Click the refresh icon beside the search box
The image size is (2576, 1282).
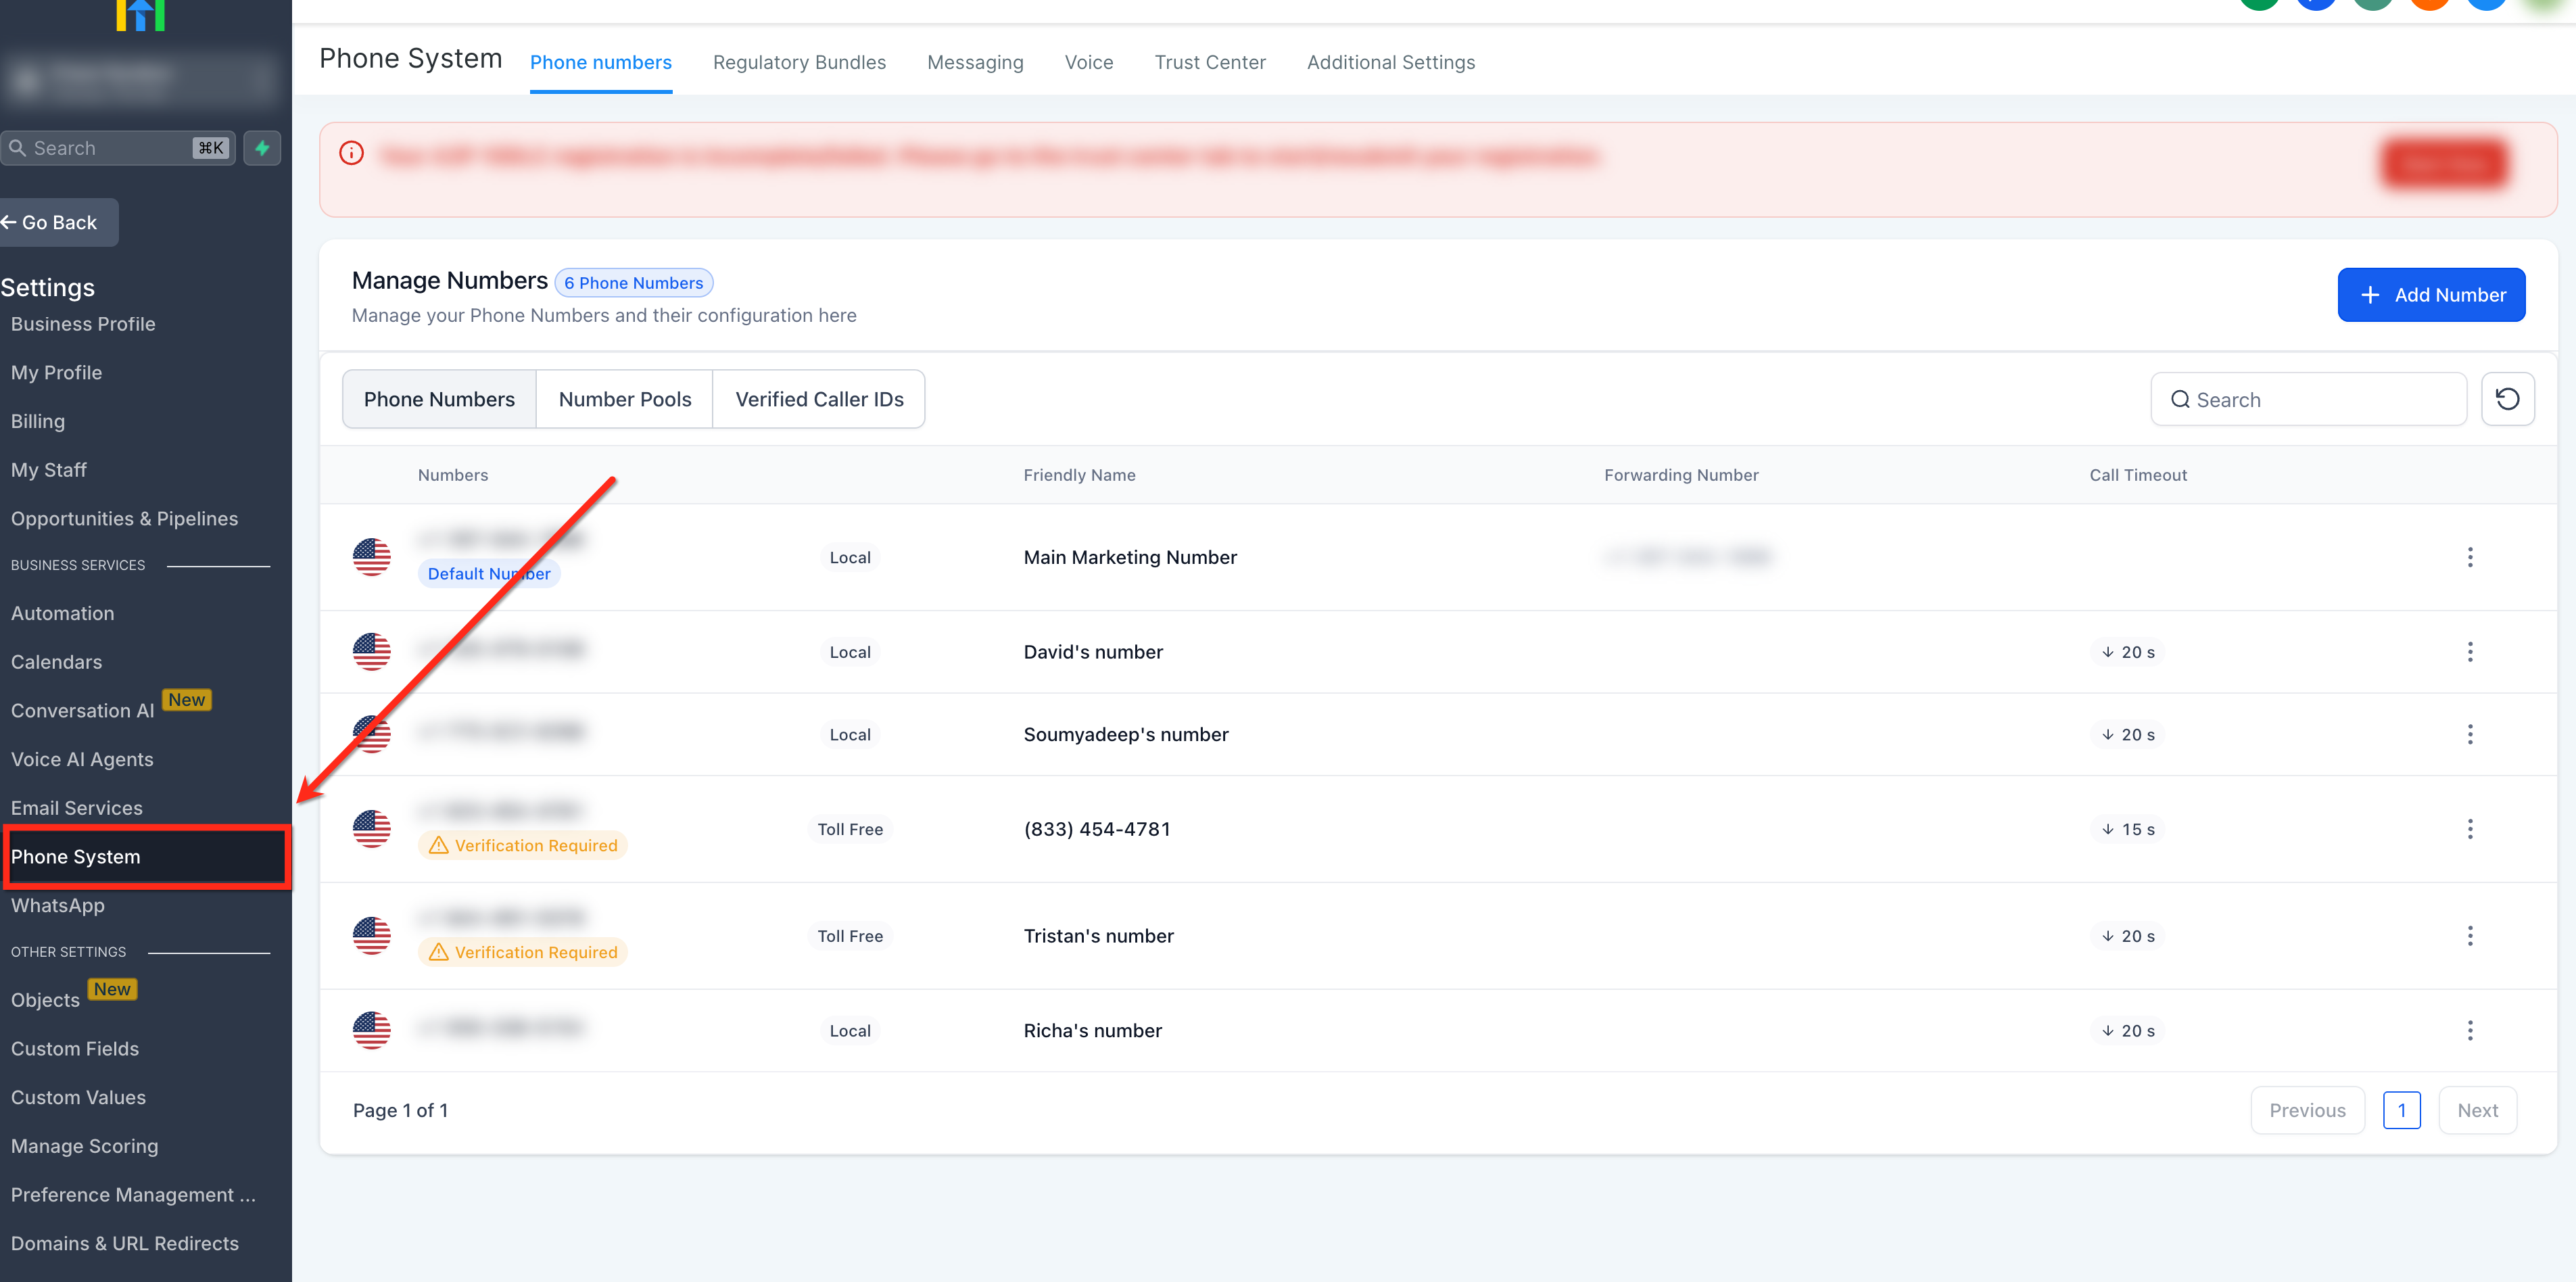pos(2506,399)
